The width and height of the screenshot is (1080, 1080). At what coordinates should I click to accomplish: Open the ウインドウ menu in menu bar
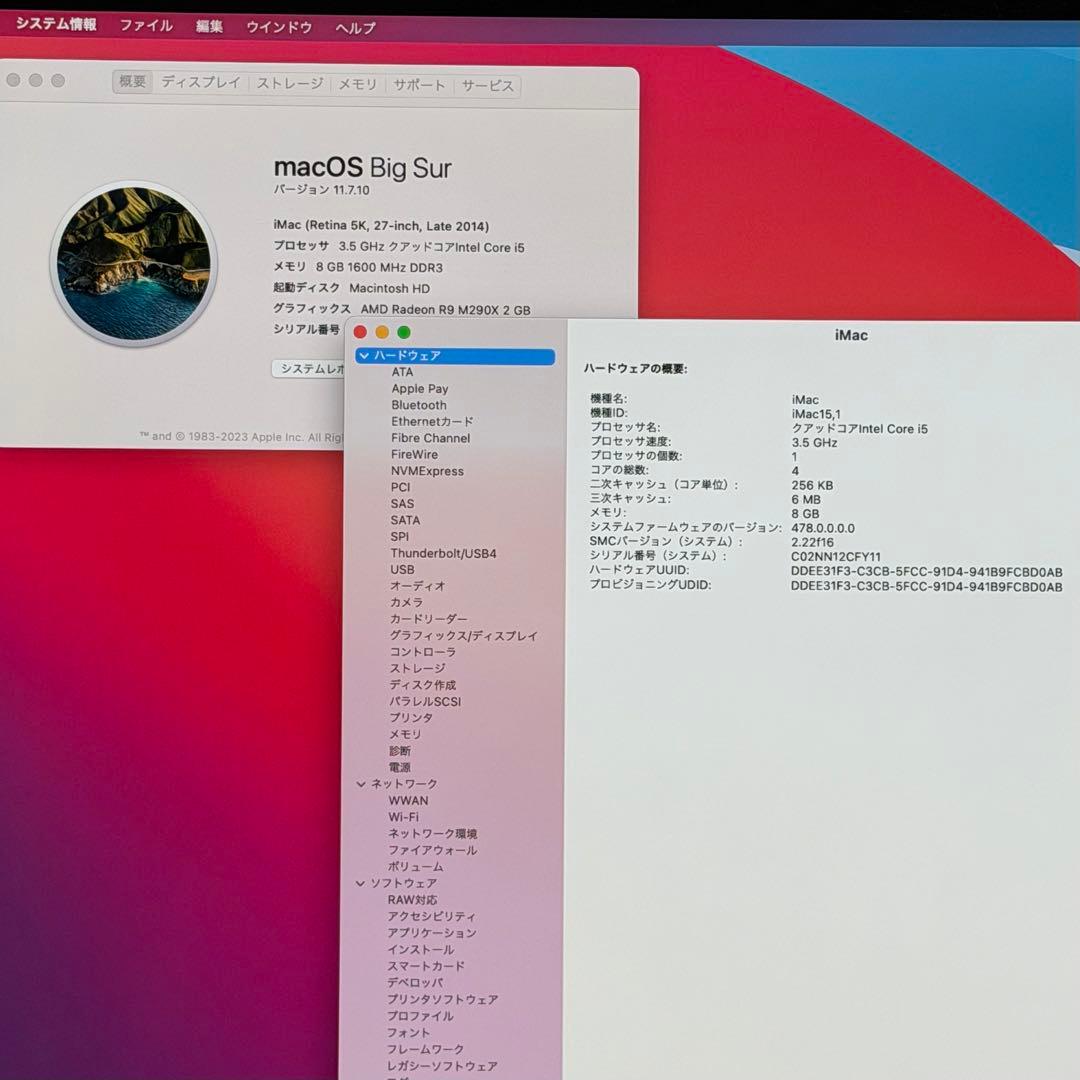click(279, 27)
